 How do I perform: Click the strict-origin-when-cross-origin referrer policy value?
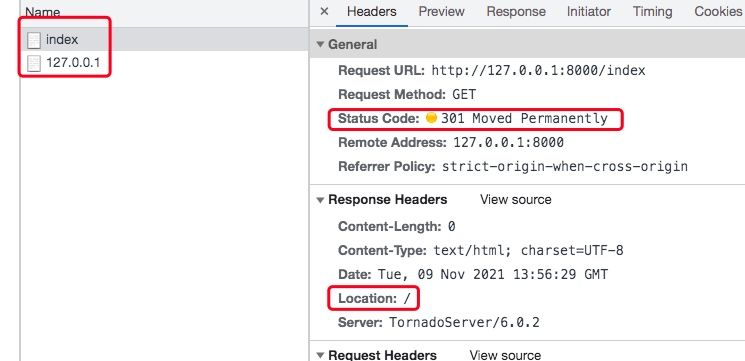pos(565,167)
